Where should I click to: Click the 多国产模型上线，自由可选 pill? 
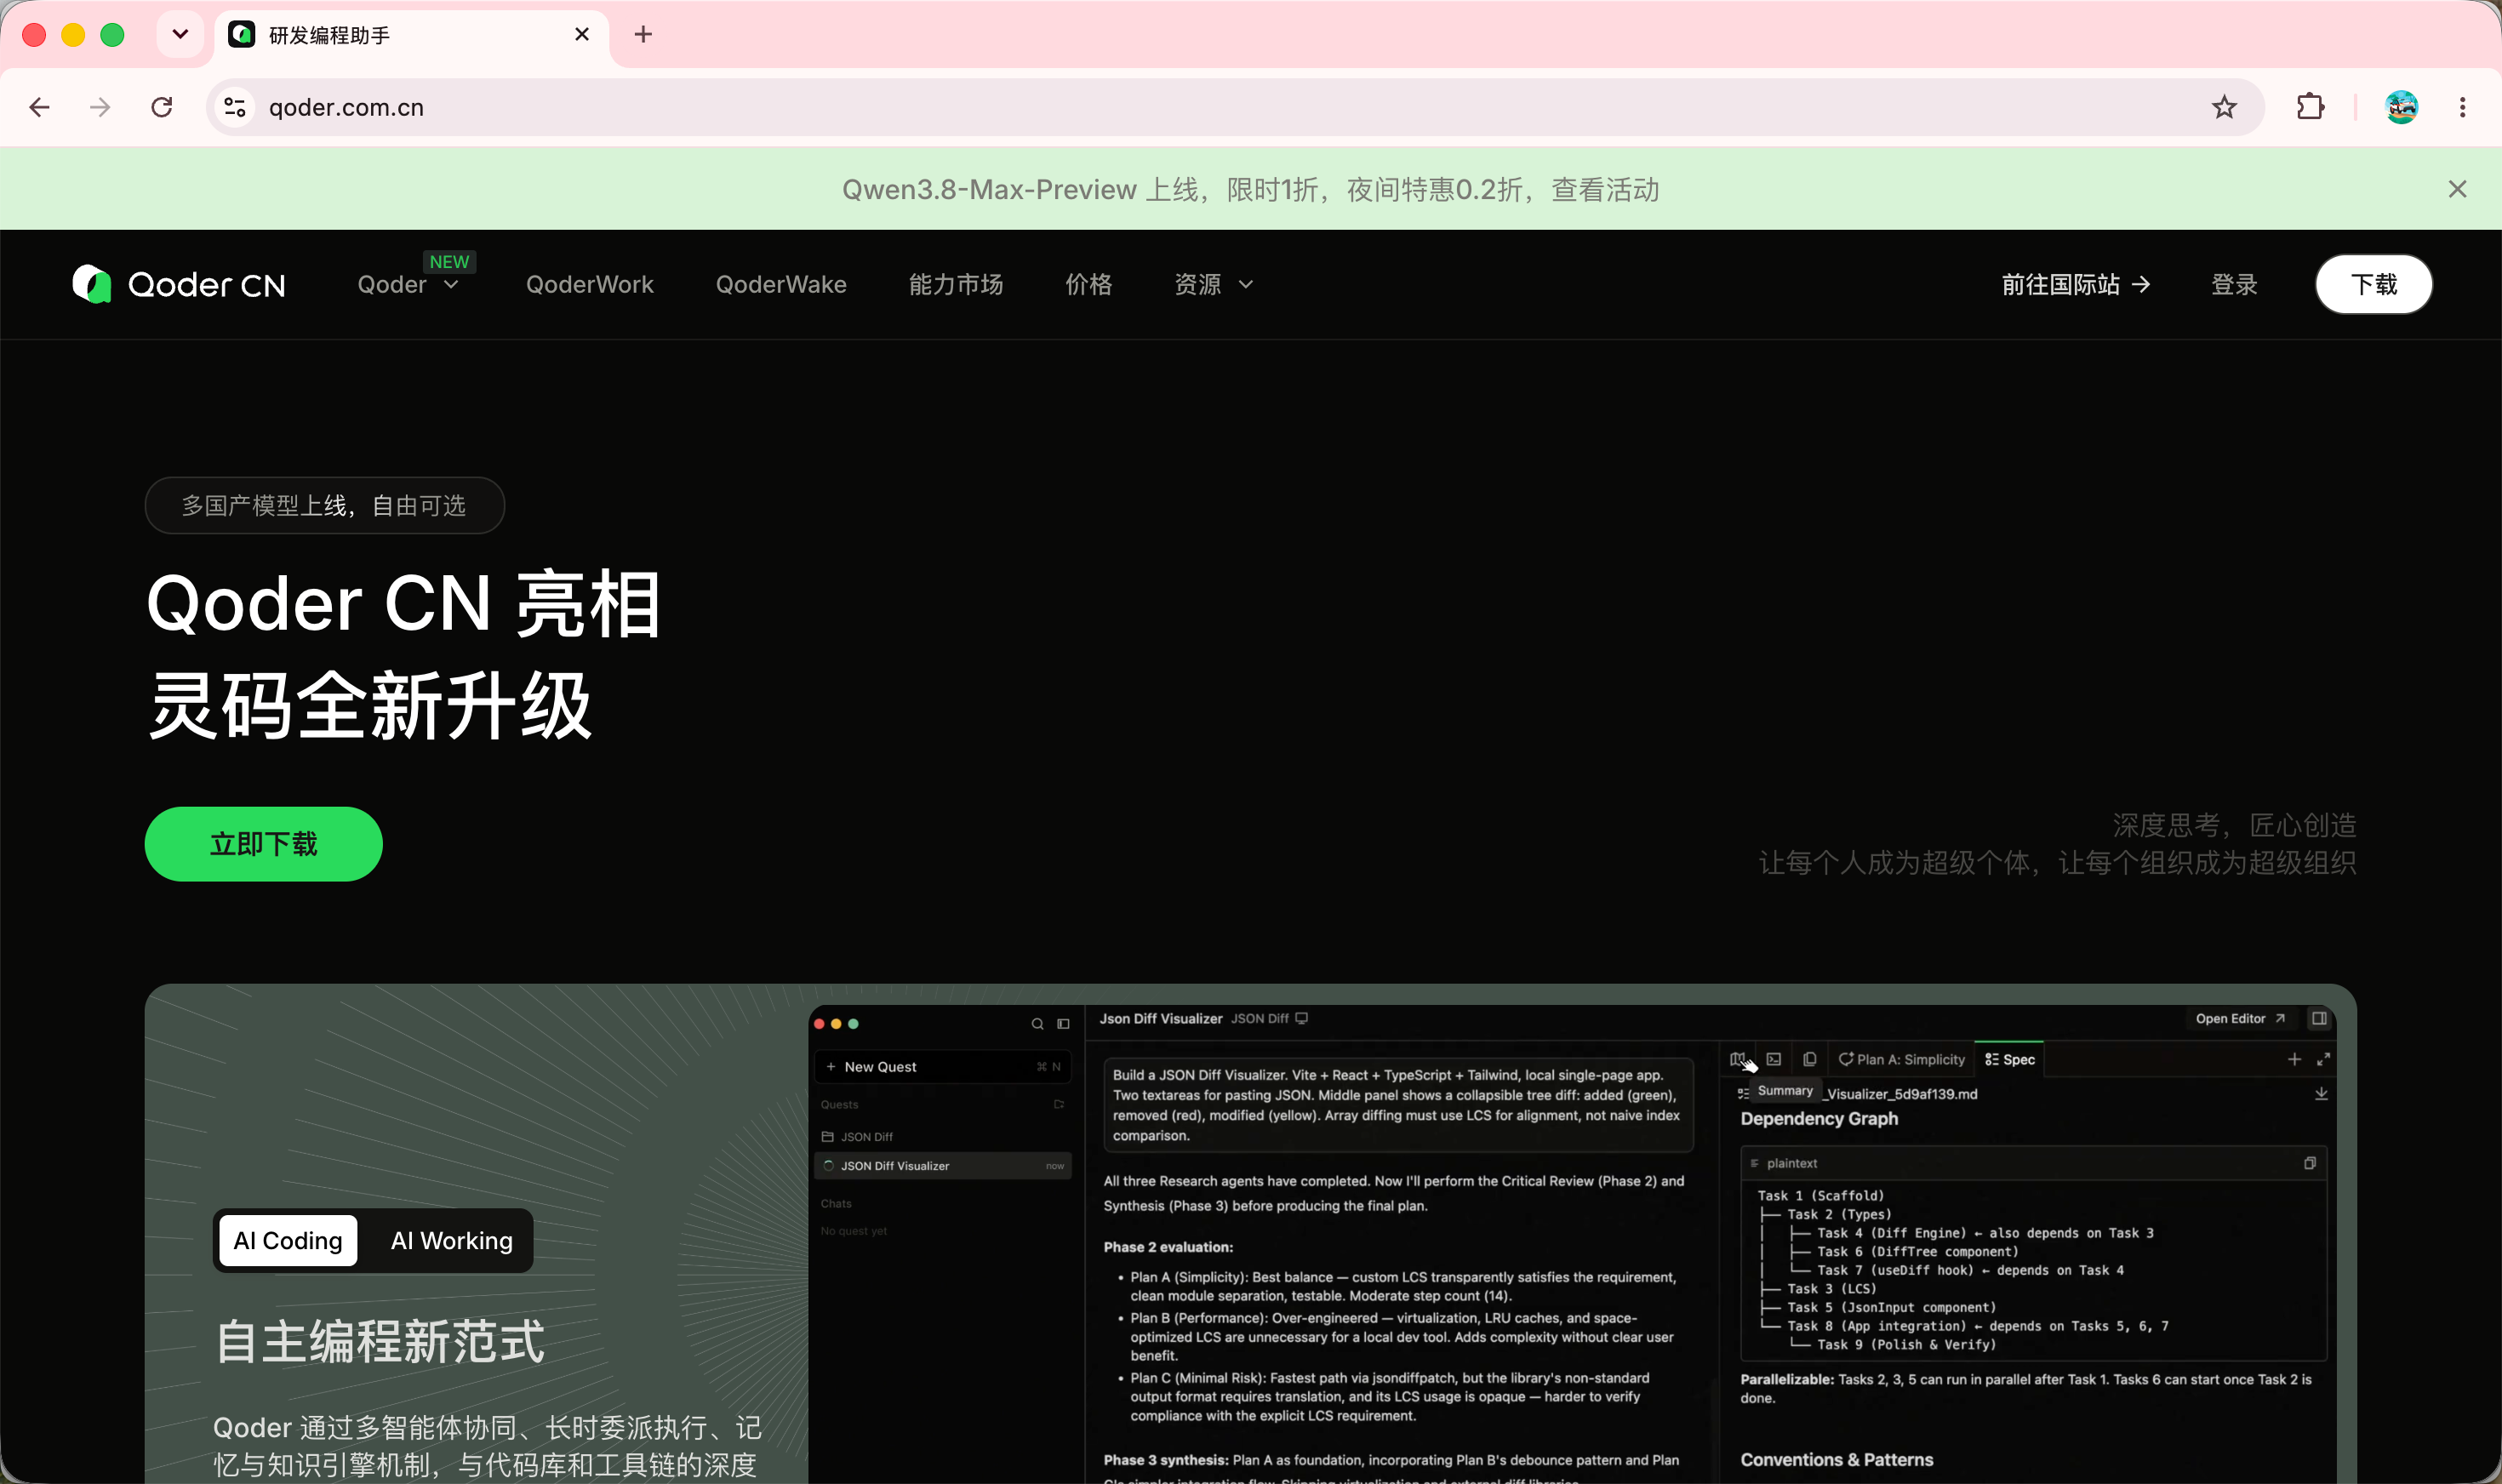(x=325, y=505)
